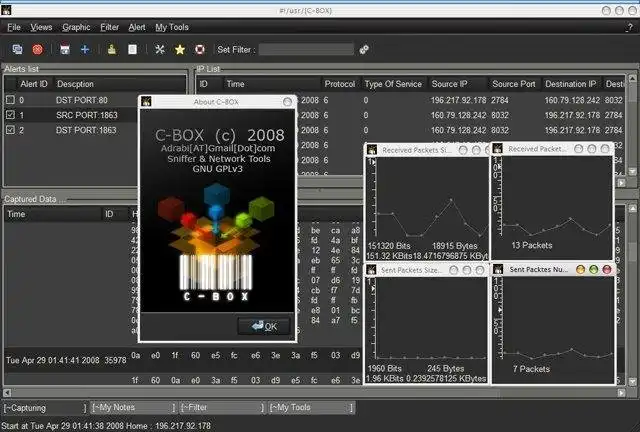This screenshot has height=432, width=640.
Task: Click IP List horizontal scrollbar right arrow
Action: point(621,183)
